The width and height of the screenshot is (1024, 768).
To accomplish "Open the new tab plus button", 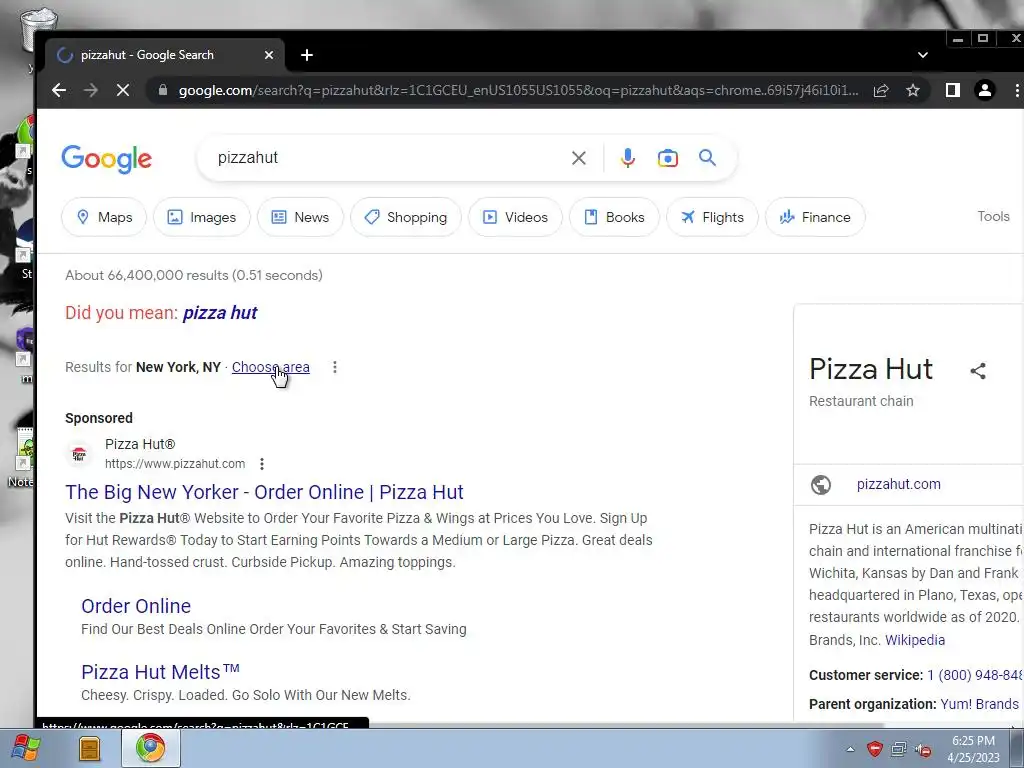I will point(307,56).
